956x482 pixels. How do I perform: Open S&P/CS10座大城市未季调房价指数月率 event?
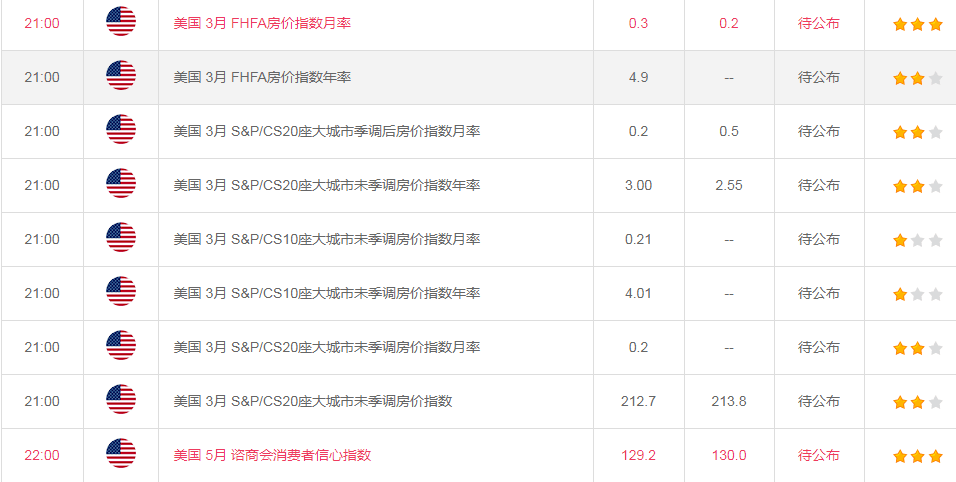(x=327, y=239)
